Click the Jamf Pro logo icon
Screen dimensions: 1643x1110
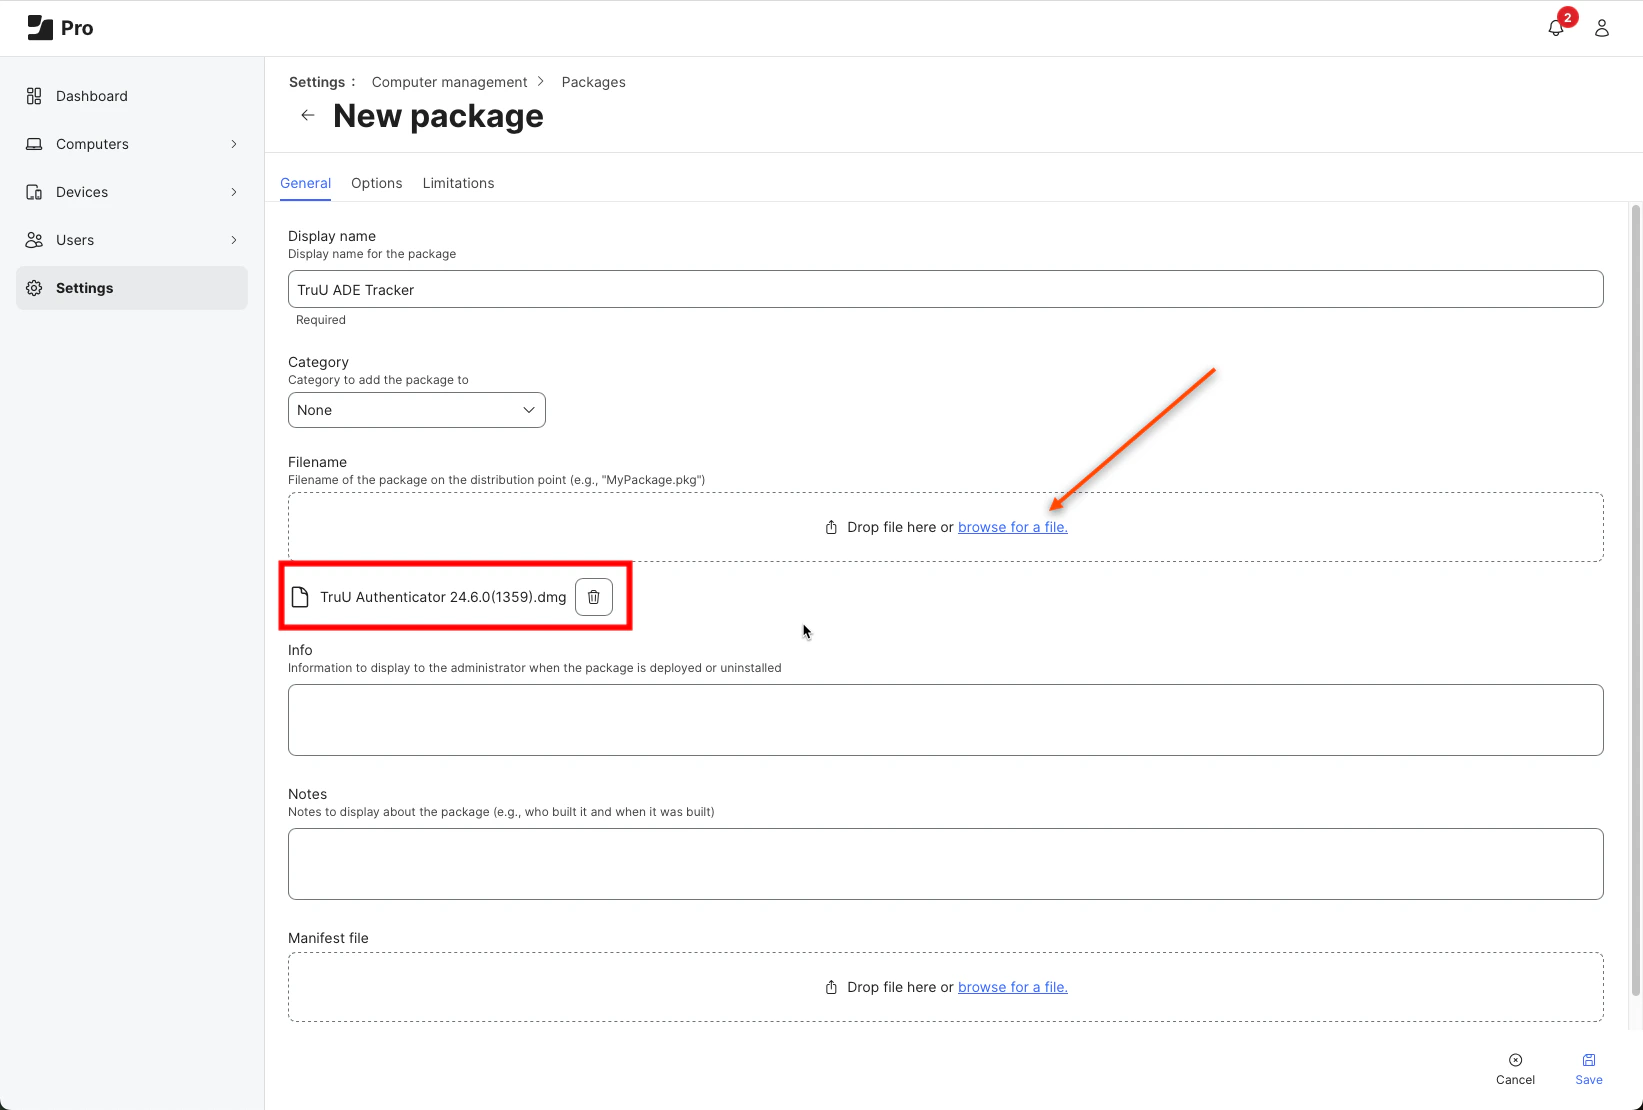tap(40, 28)
